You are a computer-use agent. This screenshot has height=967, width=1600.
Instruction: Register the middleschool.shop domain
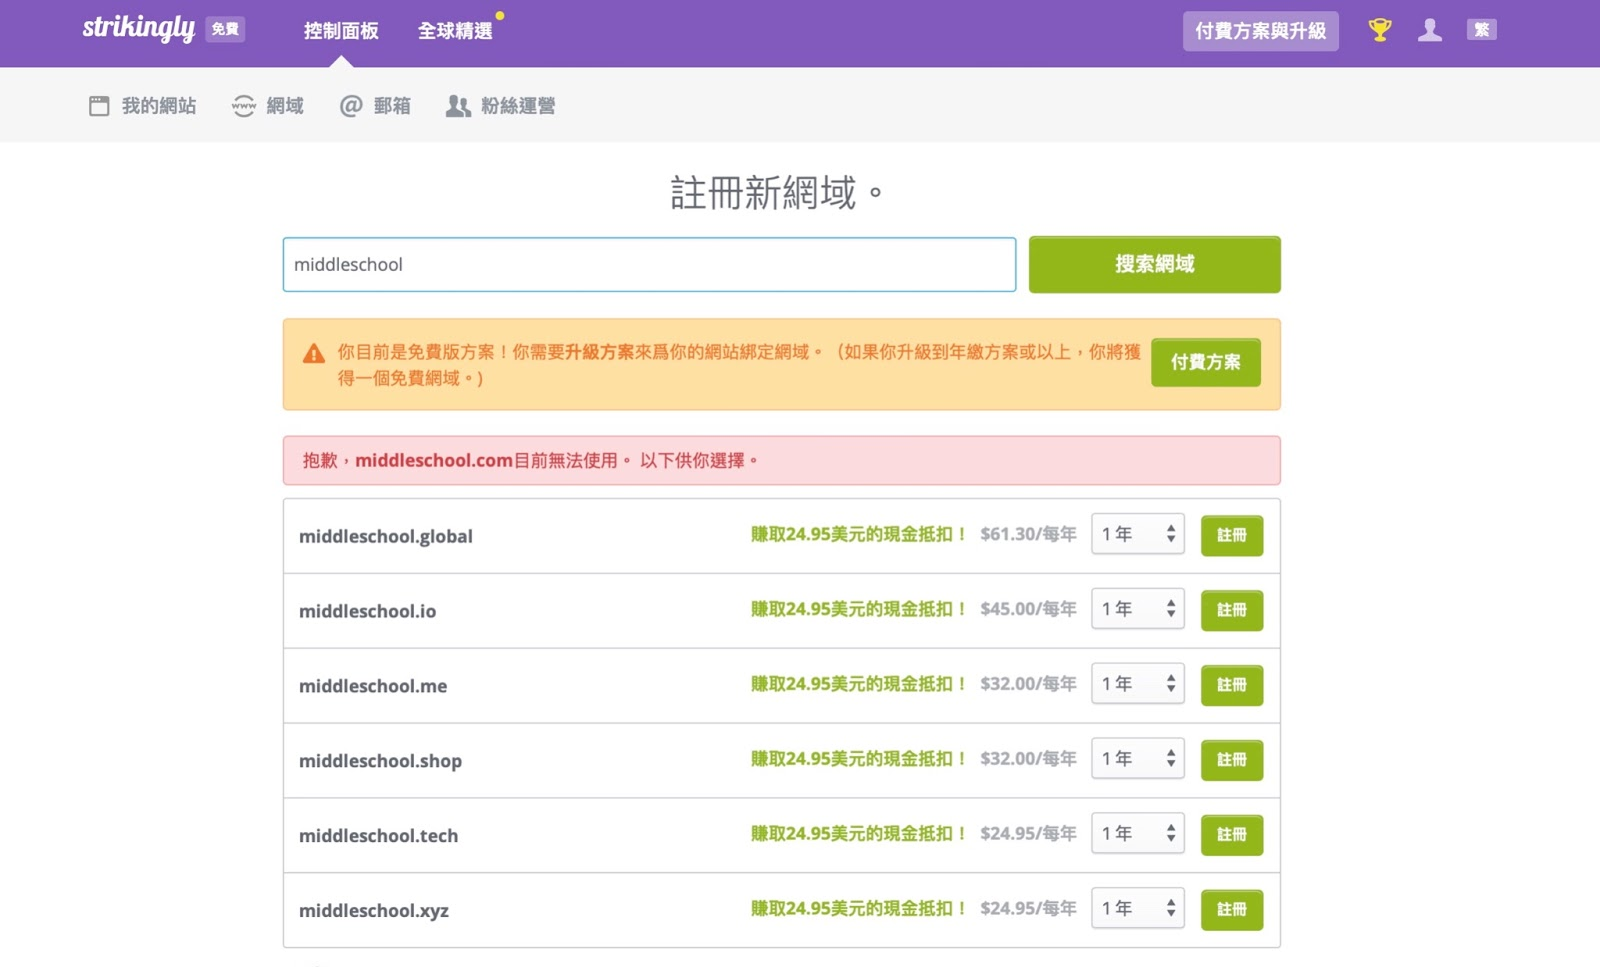click(1231, 760)
